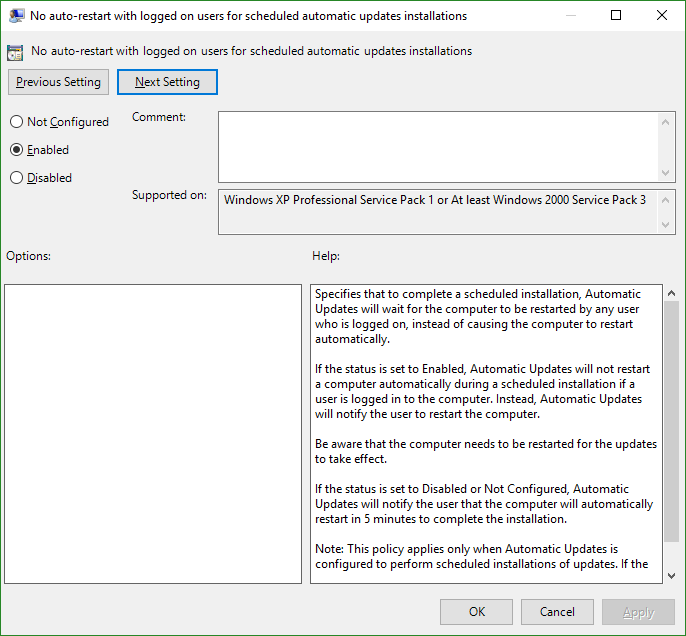Click Supported on scroll up arrow

(x=665, y=200)
